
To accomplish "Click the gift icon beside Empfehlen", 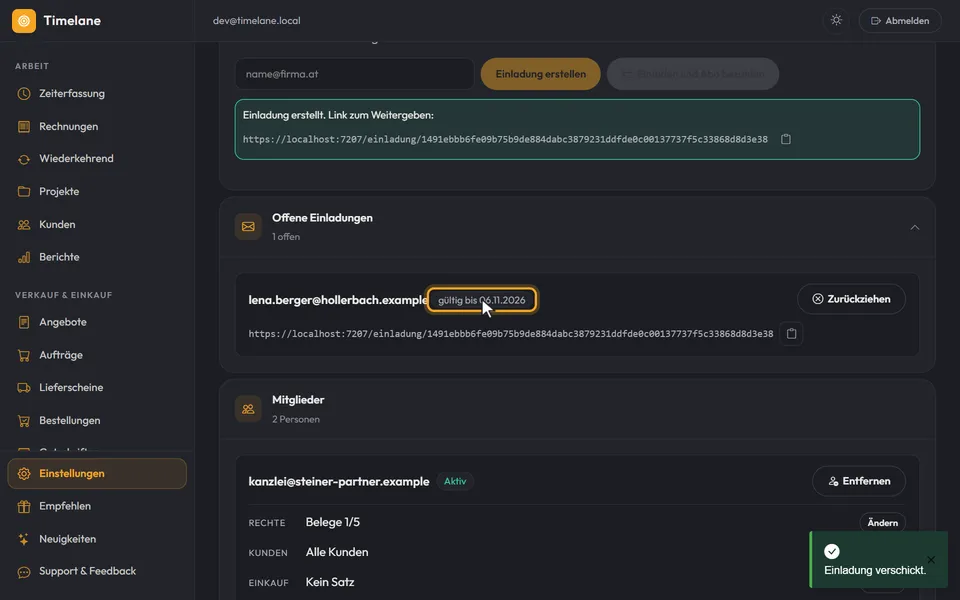I will click(x=24, y=506).
